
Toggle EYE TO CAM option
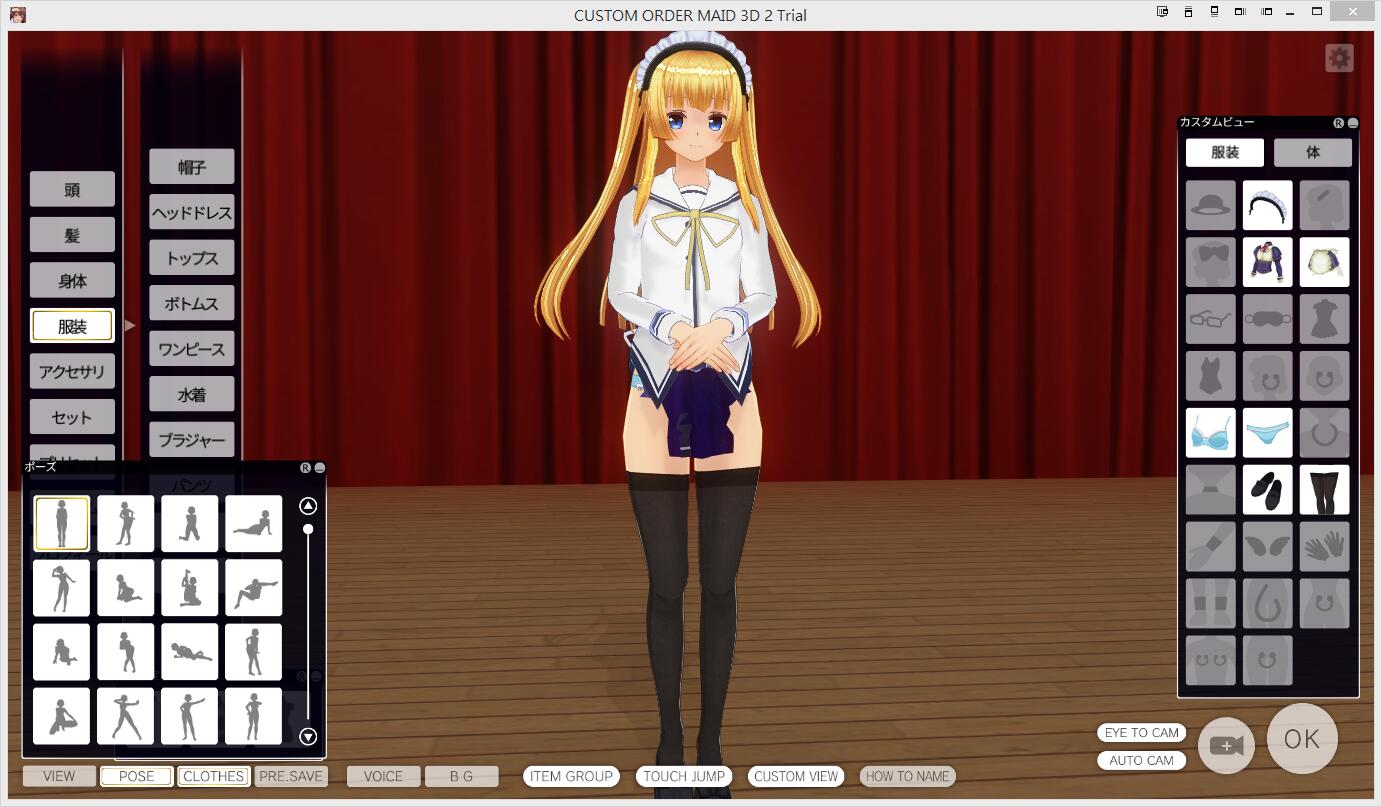click(x=1141, y=733)
